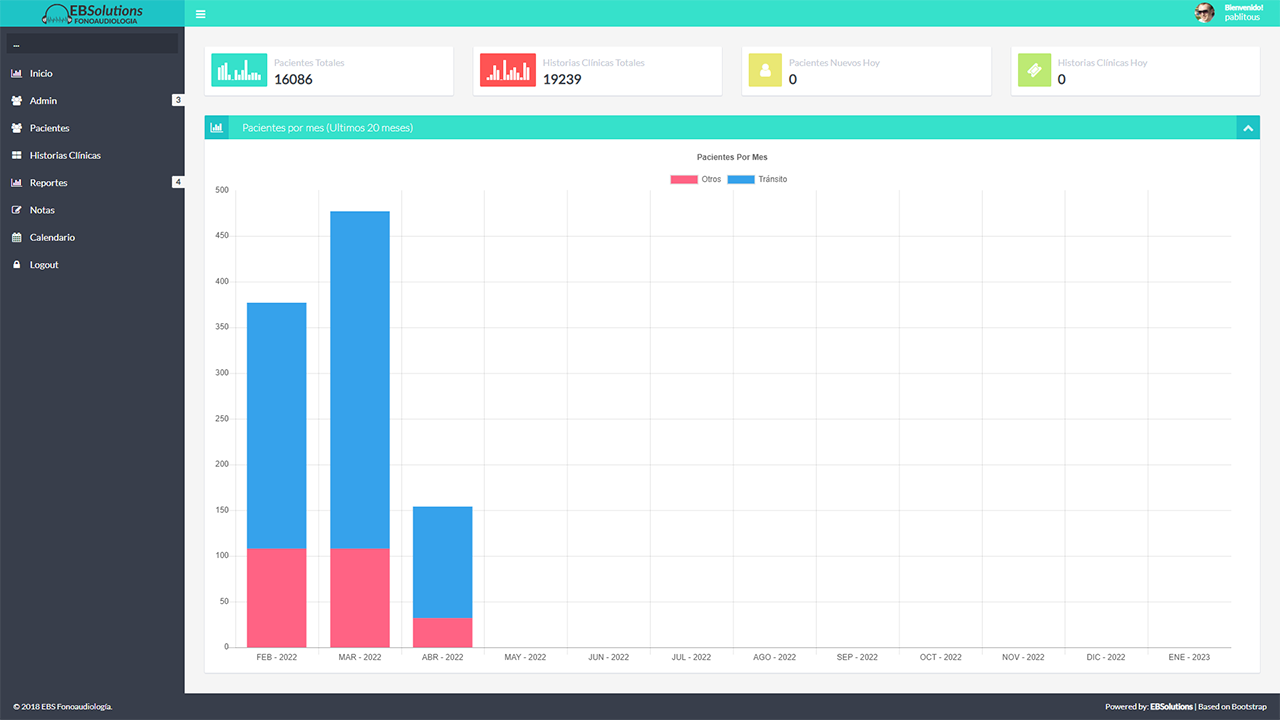The image size is (1280, 720).
Task: Expand the Admin sidebar menu
Action: pos(44,101)
